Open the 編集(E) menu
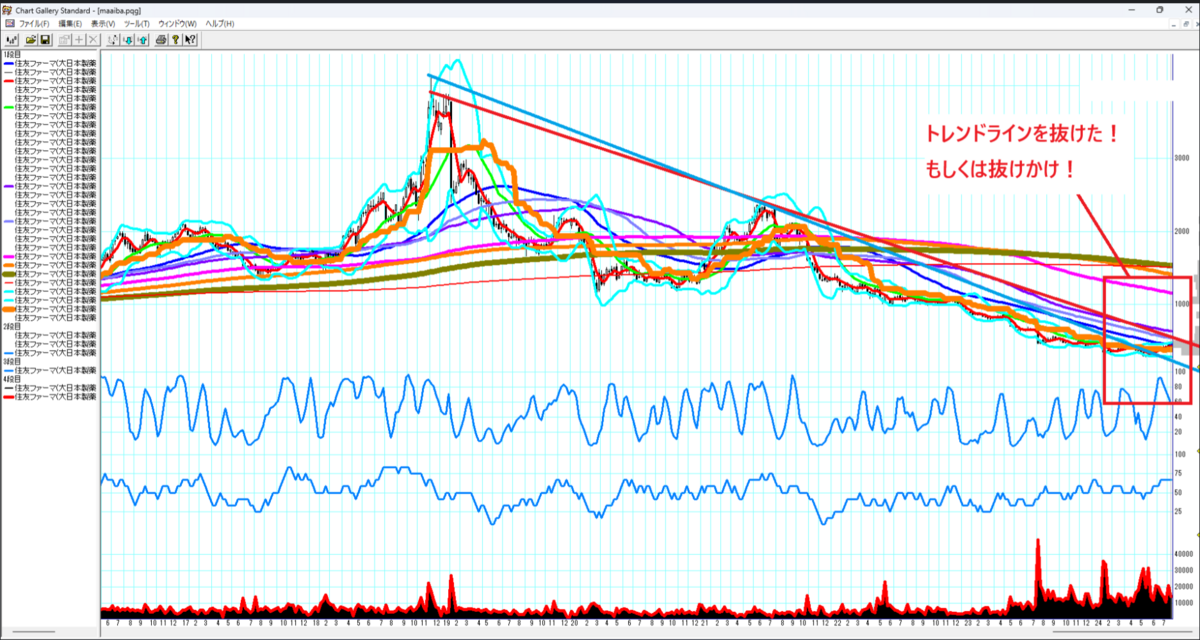The width and height of the screenshot is (1200, 640). (x=70, y=24)
